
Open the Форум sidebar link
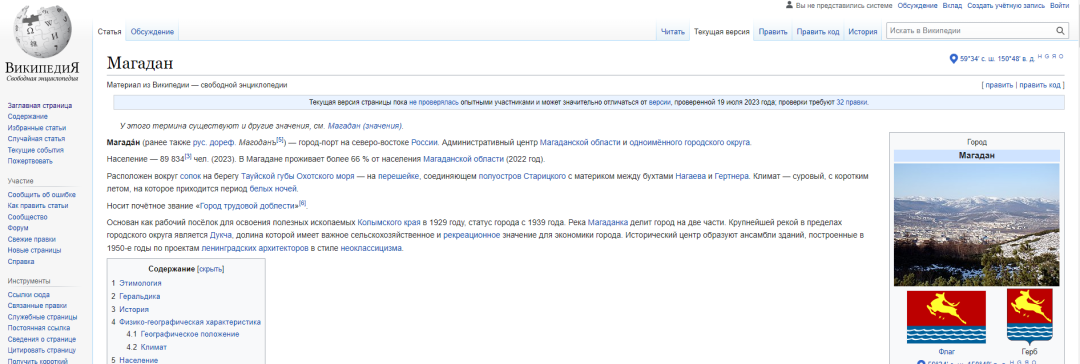[x=18, y=228]
